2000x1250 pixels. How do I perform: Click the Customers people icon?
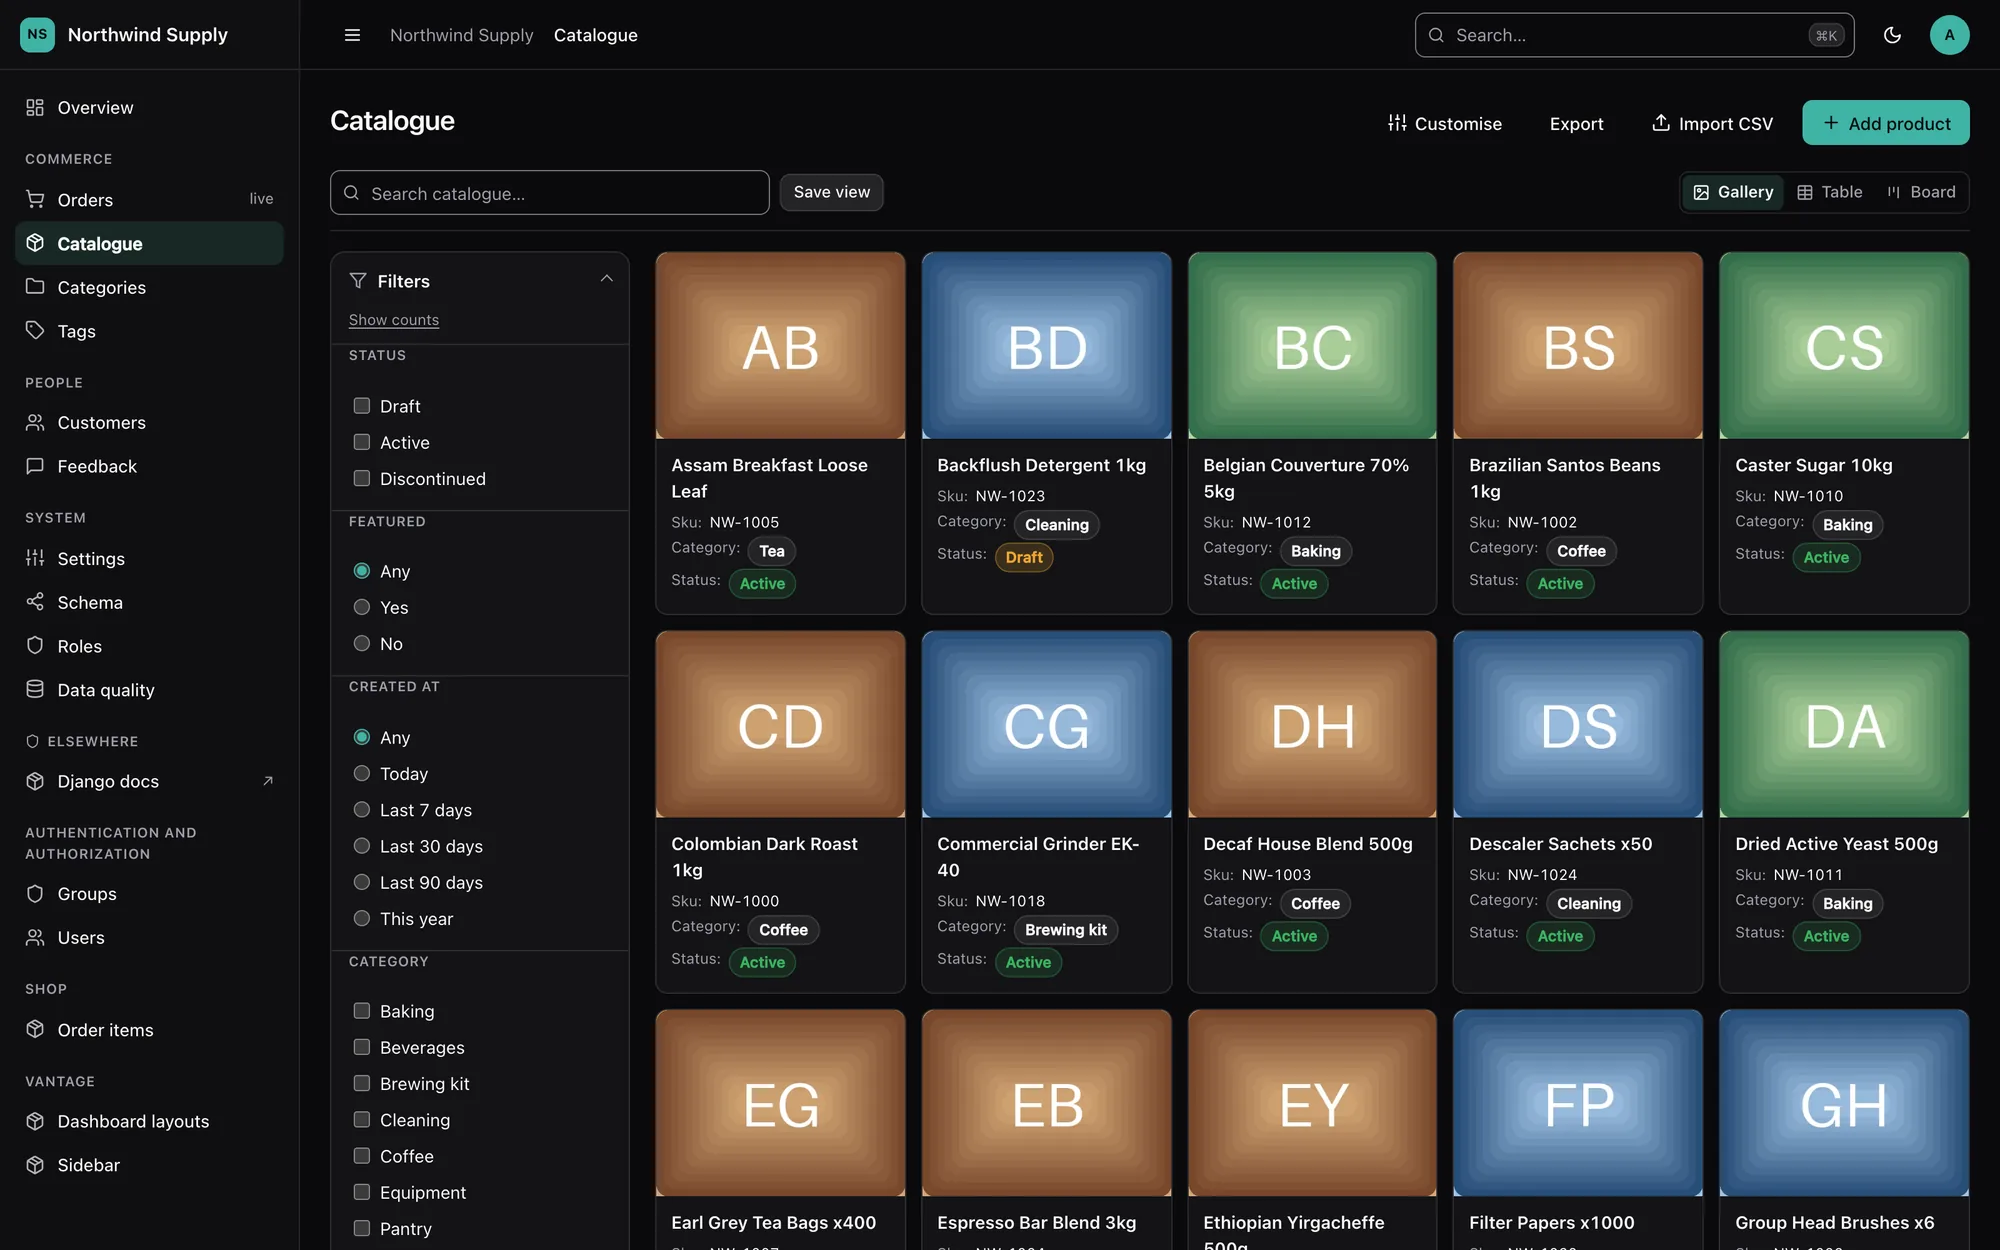tap(35, 422)
